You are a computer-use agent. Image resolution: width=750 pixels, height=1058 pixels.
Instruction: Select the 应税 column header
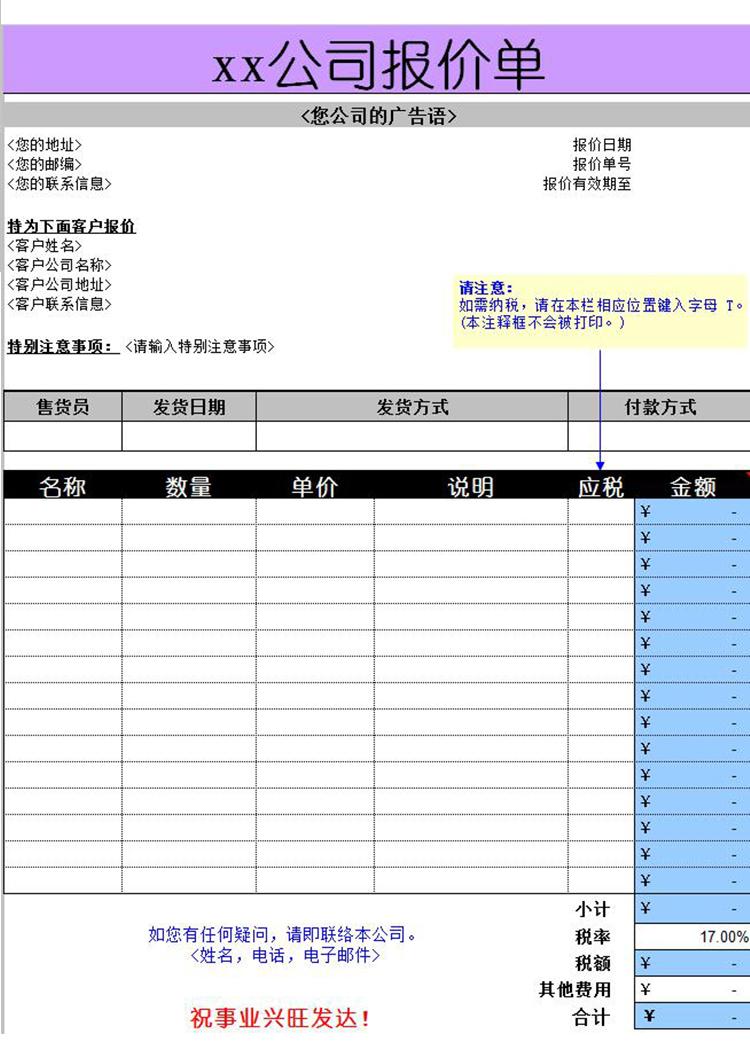pos(601,487)
